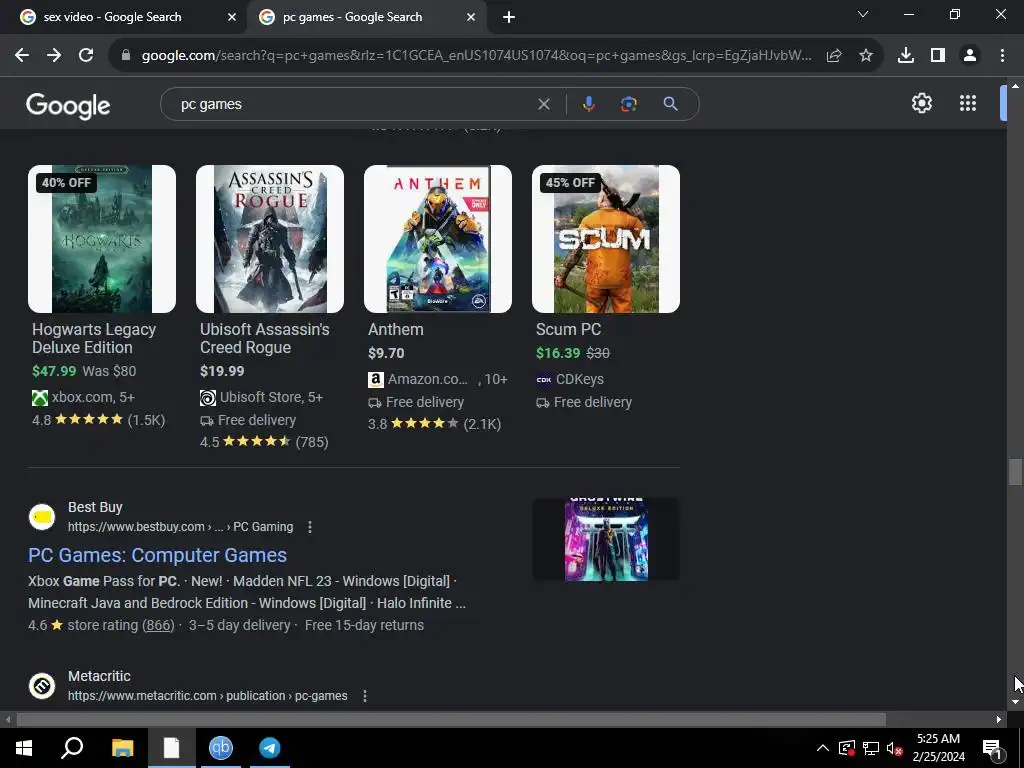Open Windows taskbar search
This screenshot has height=768, width=1024.
72,748
